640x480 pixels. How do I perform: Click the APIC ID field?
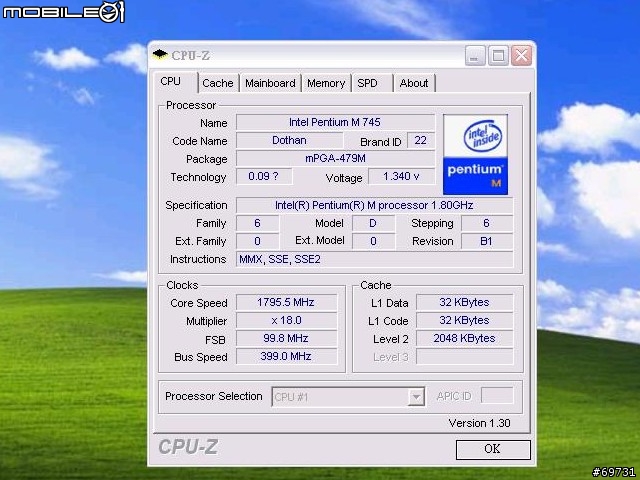tap(497, 396)
